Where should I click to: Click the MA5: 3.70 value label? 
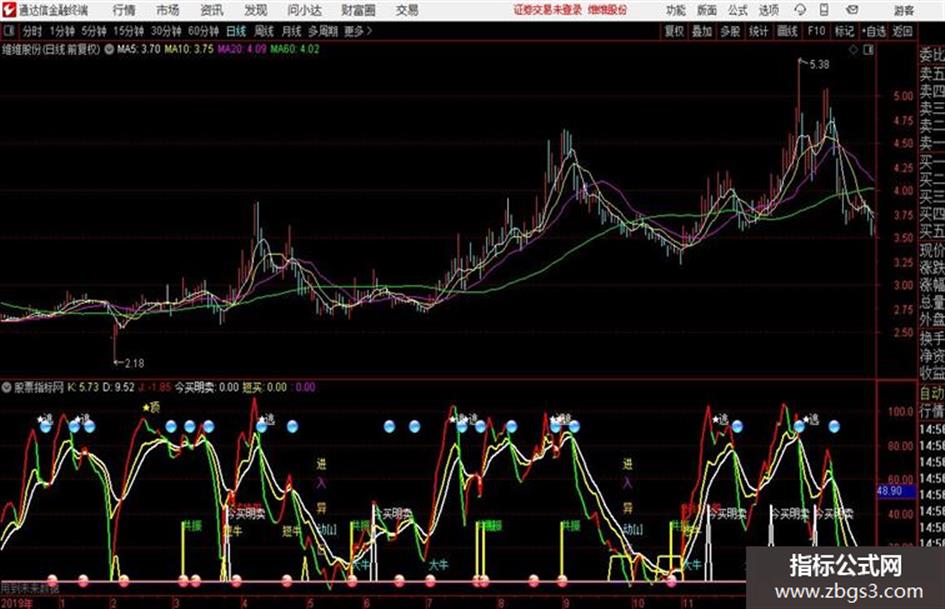139,49
